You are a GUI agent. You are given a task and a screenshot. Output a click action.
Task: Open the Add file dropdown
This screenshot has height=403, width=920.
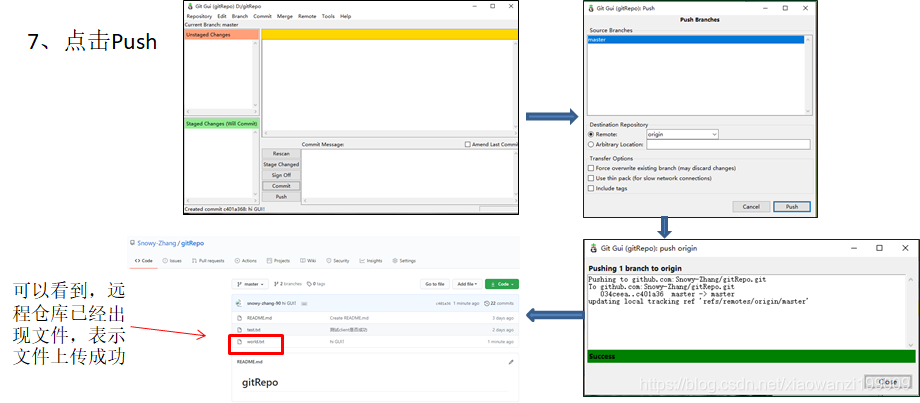pyautogui.click(x=468, y=284)
